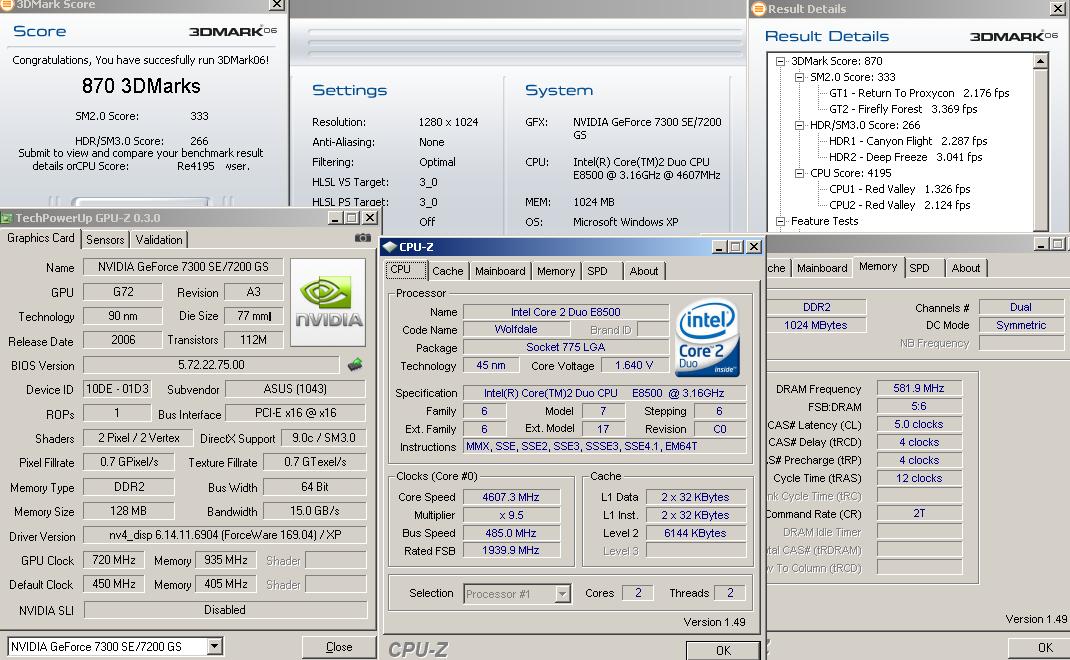This screenshot has width=1070, height=660.
Task: Collapse the Feature Tests node
Action: 780,221
